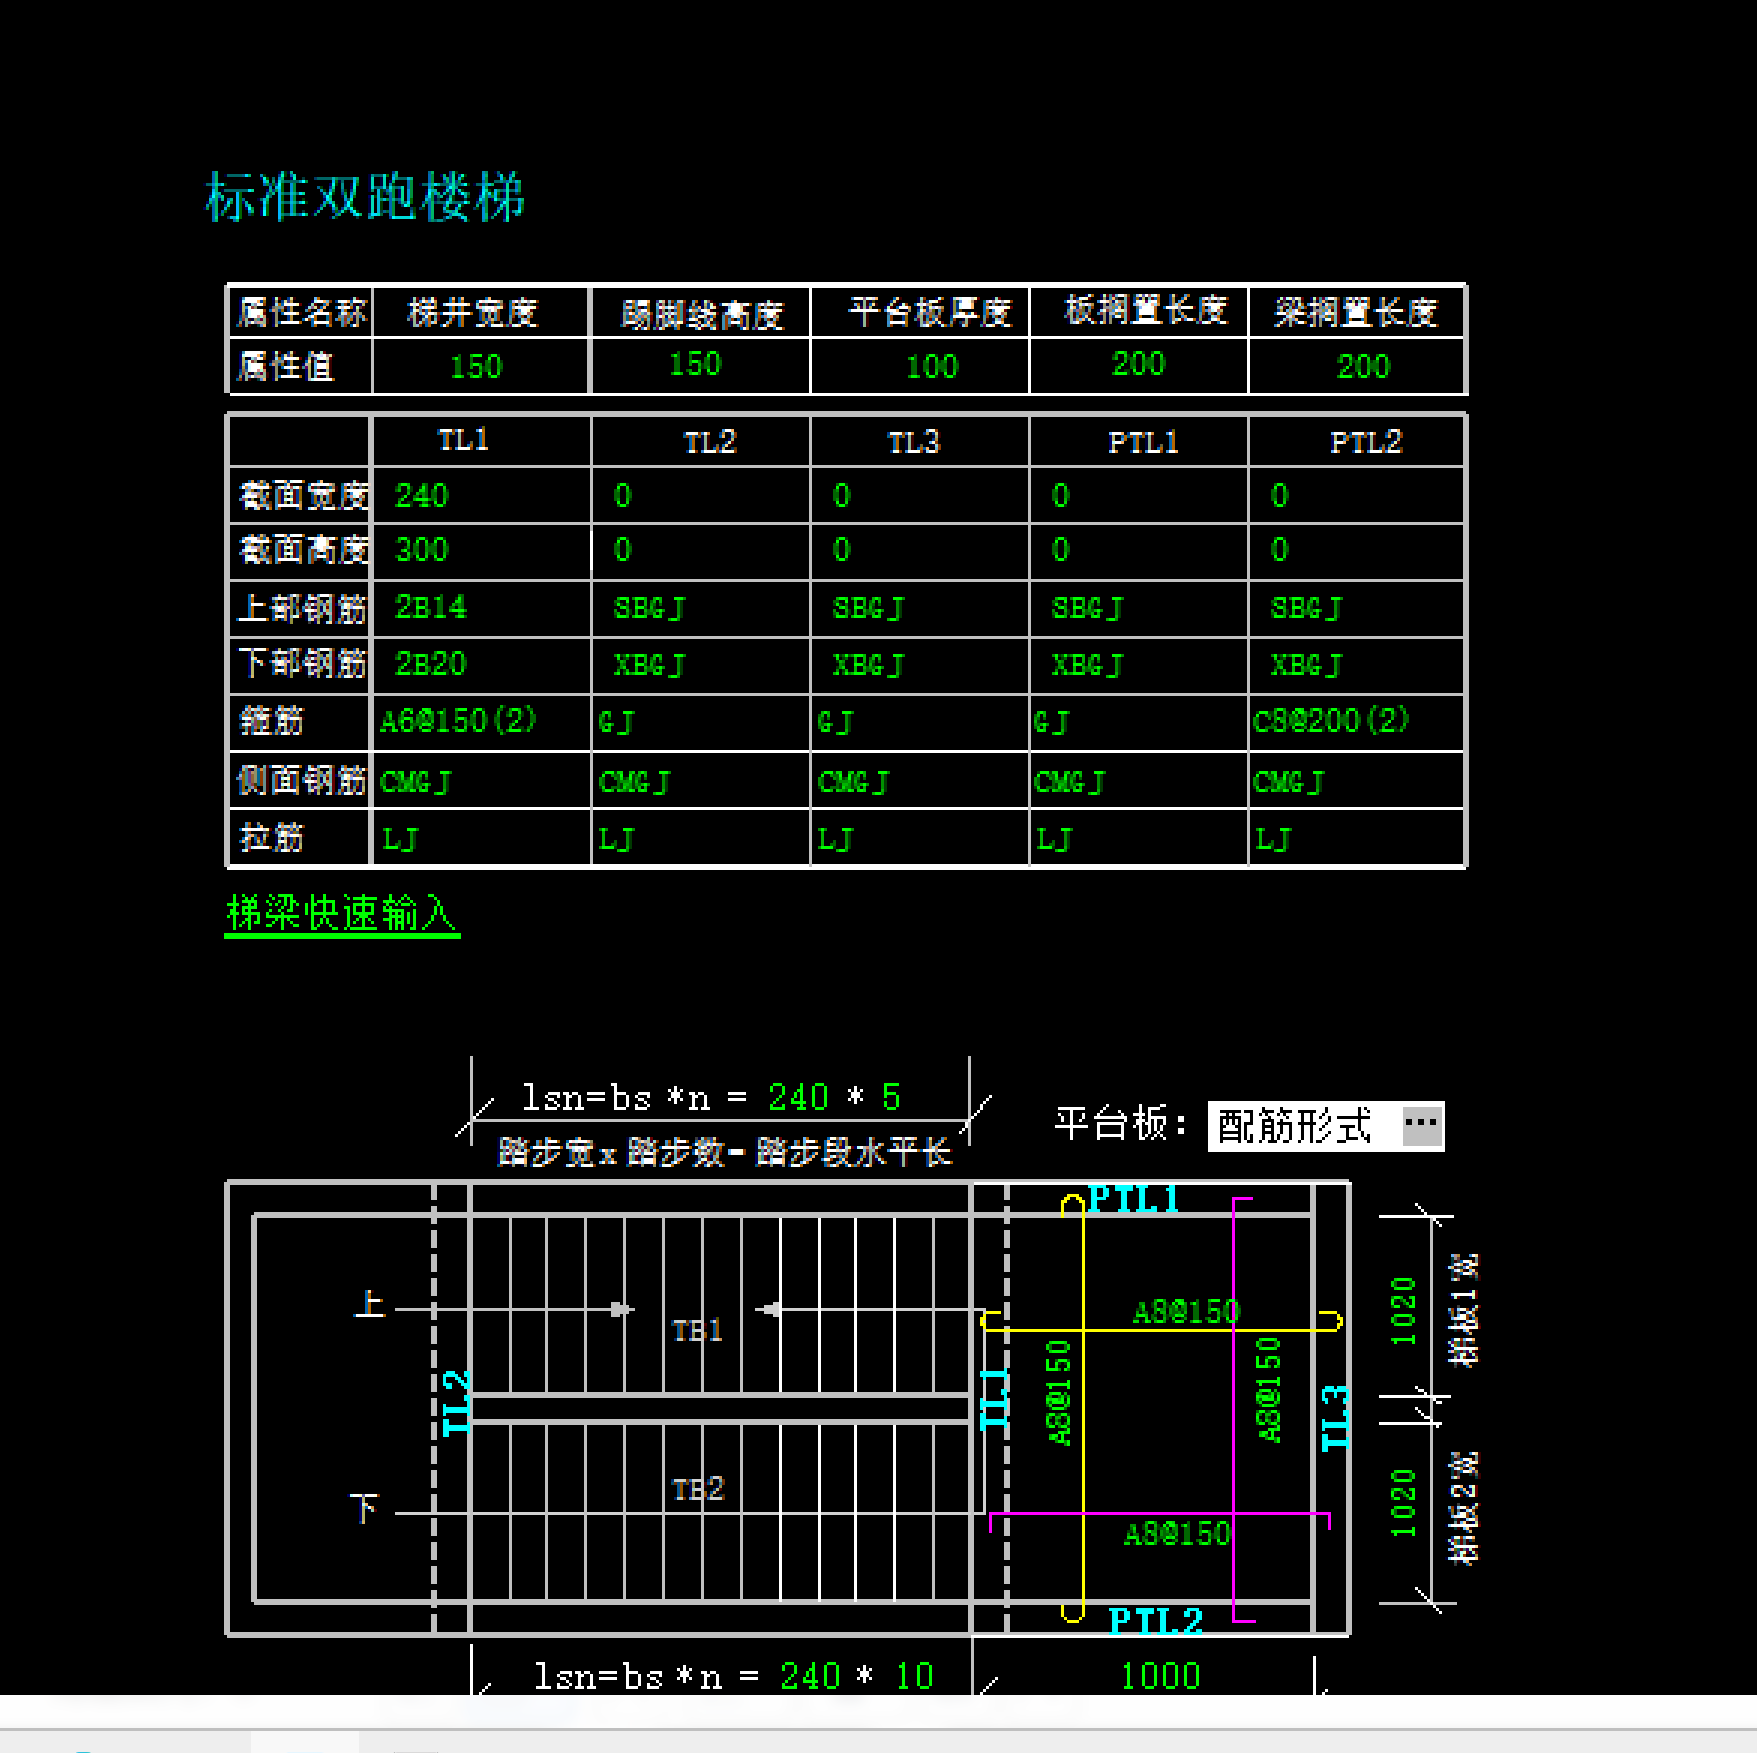
Task: Select PTL2 下部钢筋 cell XBGJ
Action: (1306, 664)
